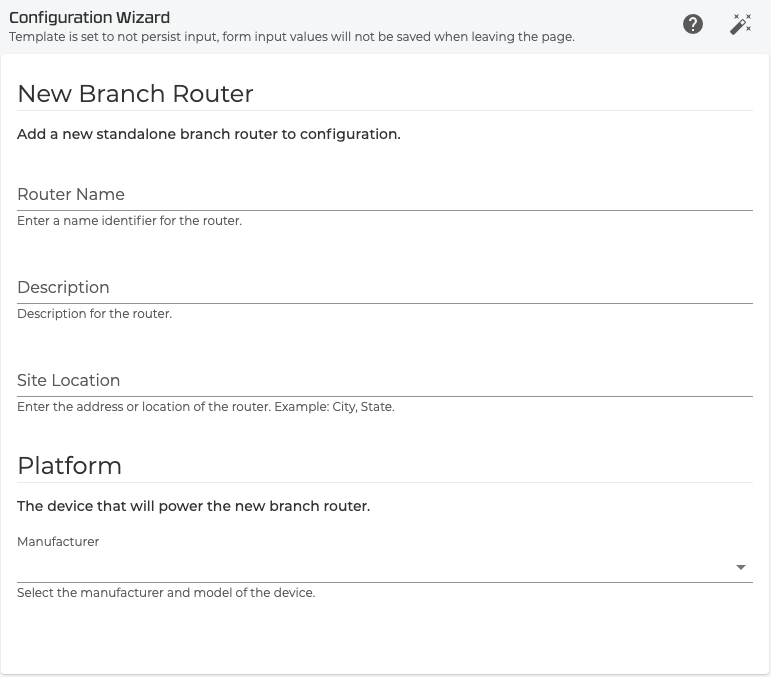Click the 'Description for the router' hint
771x677 pixels.
tap(94, 313)
